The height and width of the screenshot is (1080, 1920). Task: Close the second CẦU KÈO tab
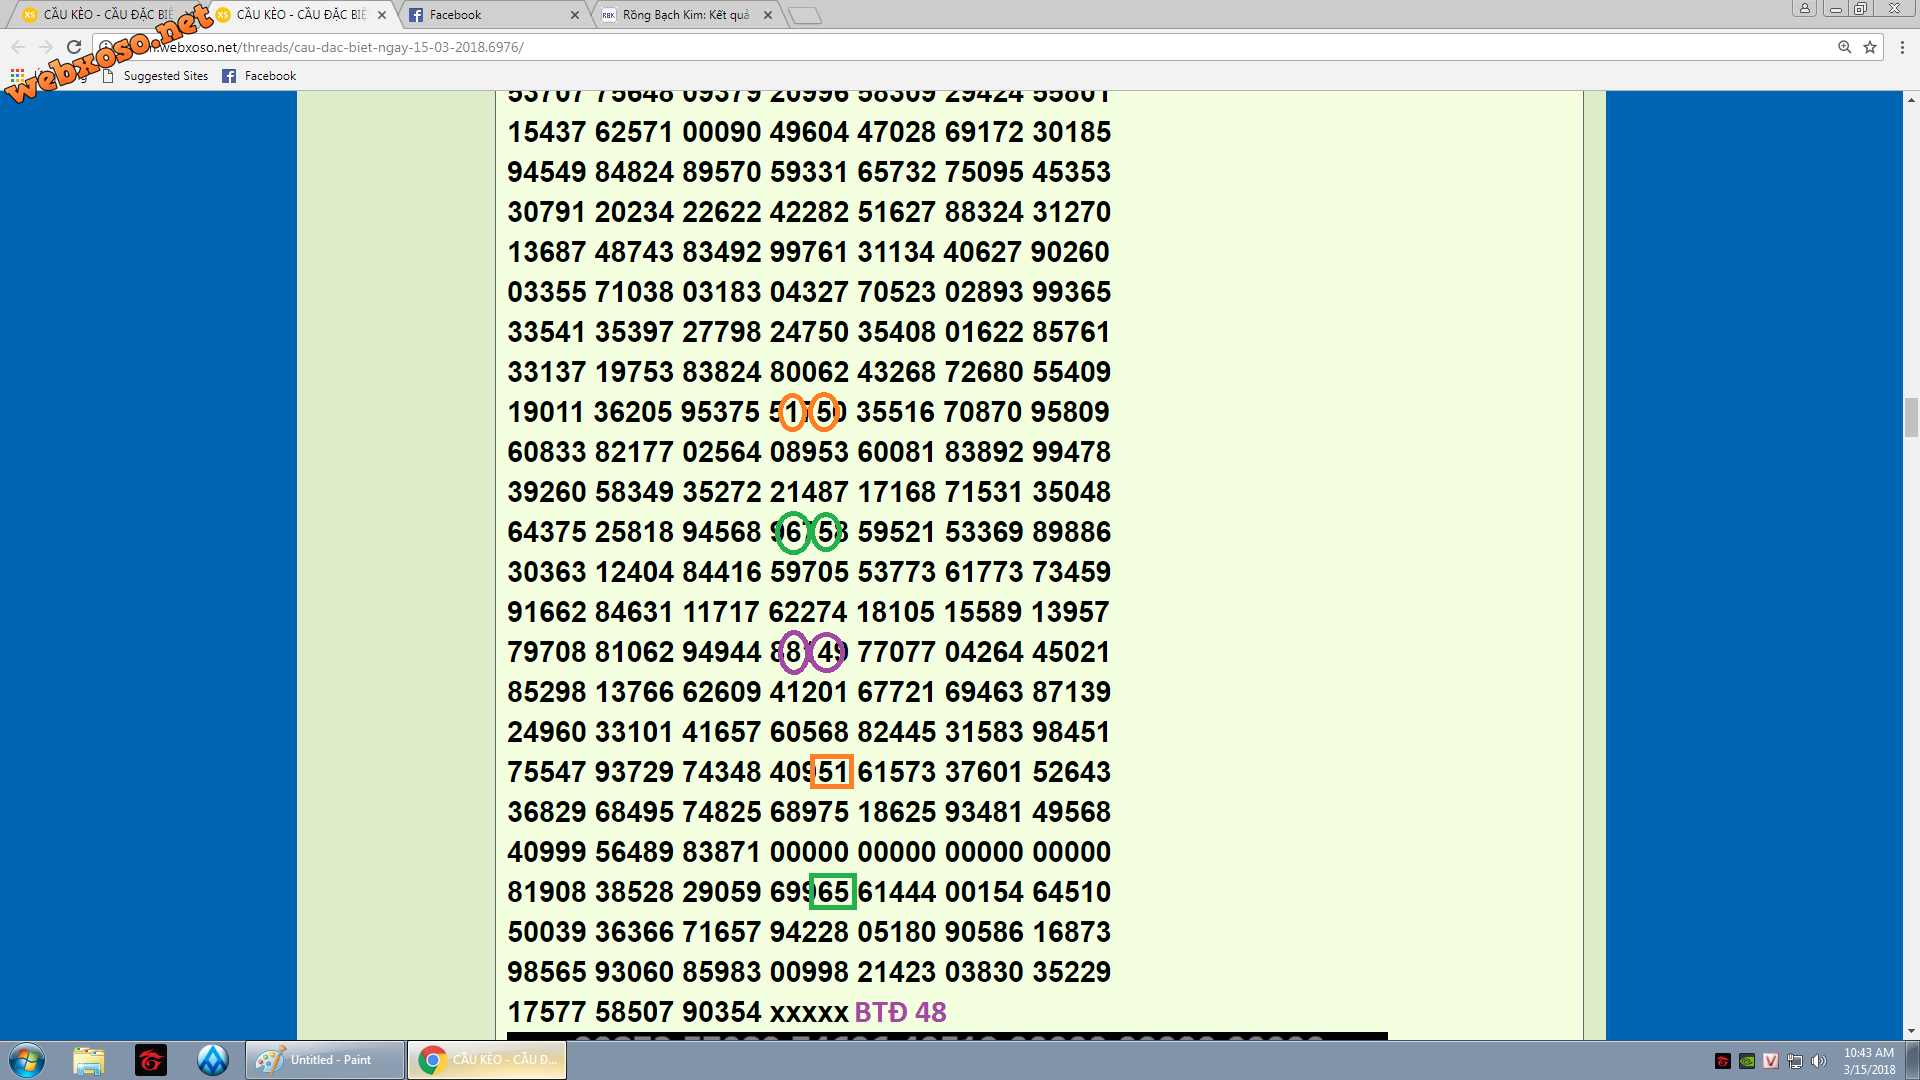coord(381,15)
